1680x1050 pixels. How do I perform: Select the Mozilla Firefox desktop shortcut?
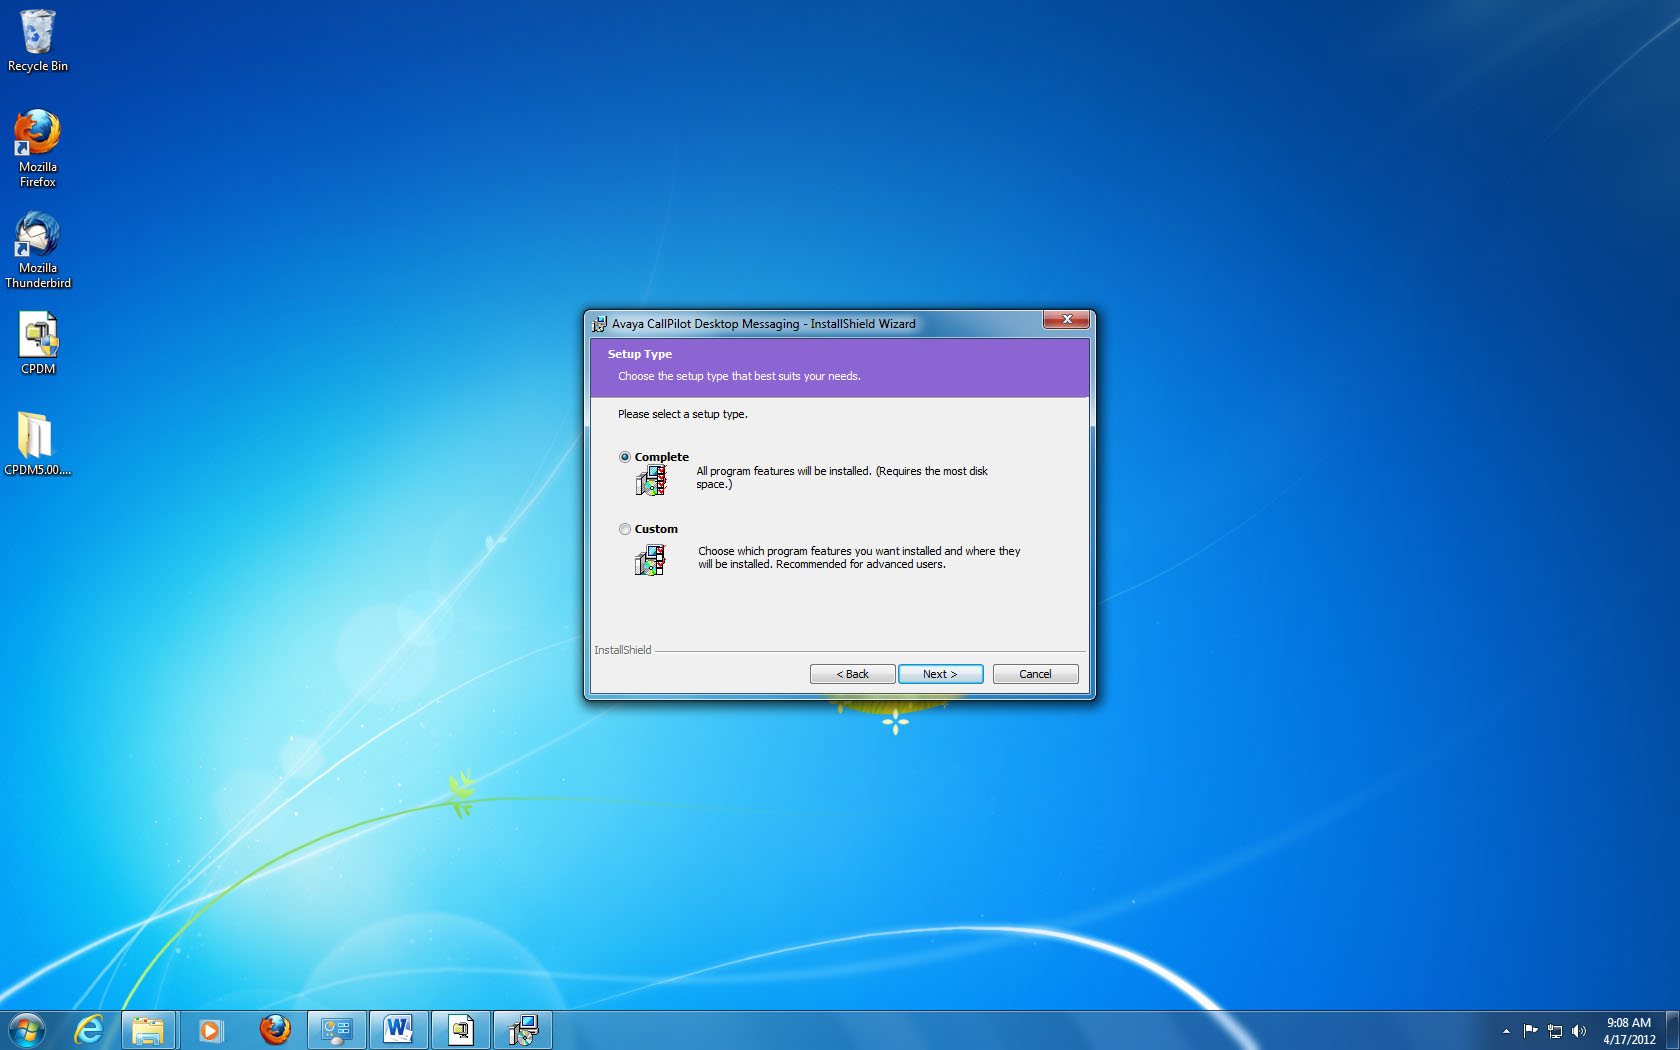tap(38, 148)
